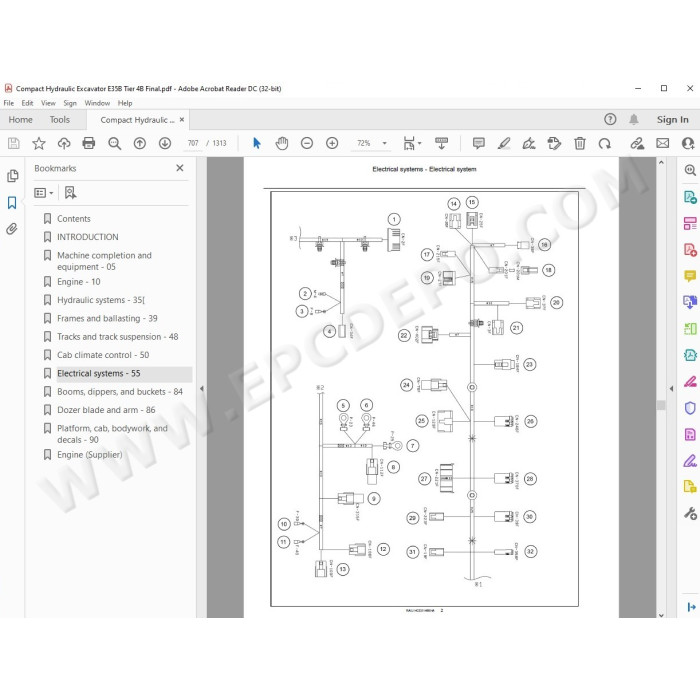Image resolution: width=700 pixels, height=700 pixels.
Task: Open the Window menu
Action: [x=97, y=103]
